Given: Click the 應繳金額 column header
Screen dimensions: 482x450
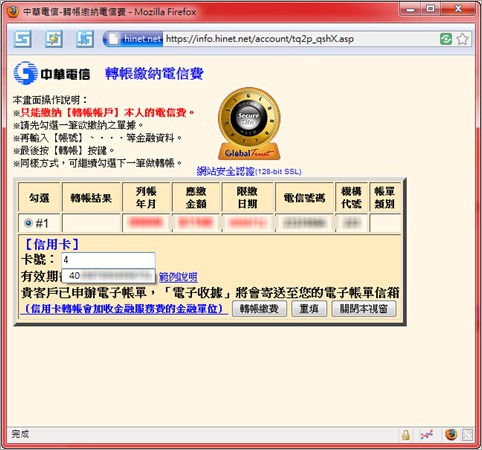Looking at the screenshot, I should 196,197.
